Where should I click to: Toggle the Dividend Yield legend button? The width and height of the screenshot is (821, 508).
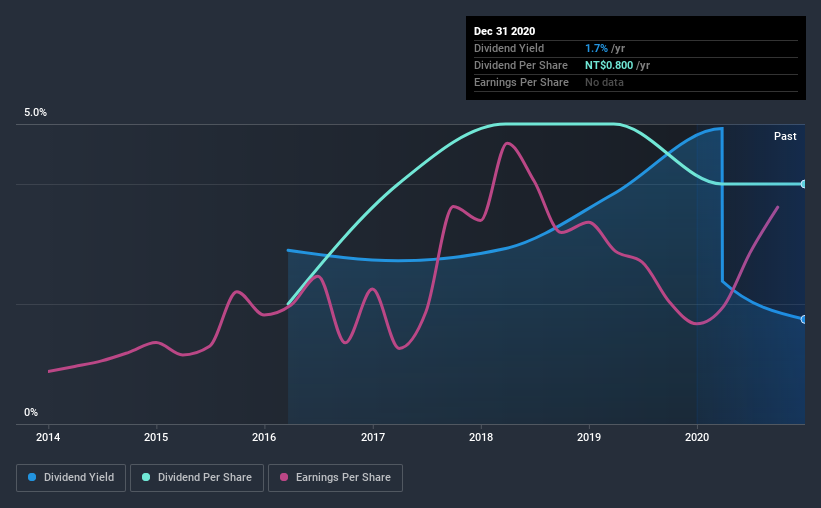click(x=71, y=478)
